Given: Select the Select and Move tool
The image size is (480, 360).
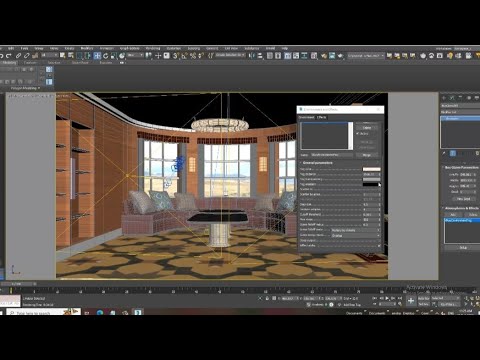Looking at the screenshot, I should point(97,56).
